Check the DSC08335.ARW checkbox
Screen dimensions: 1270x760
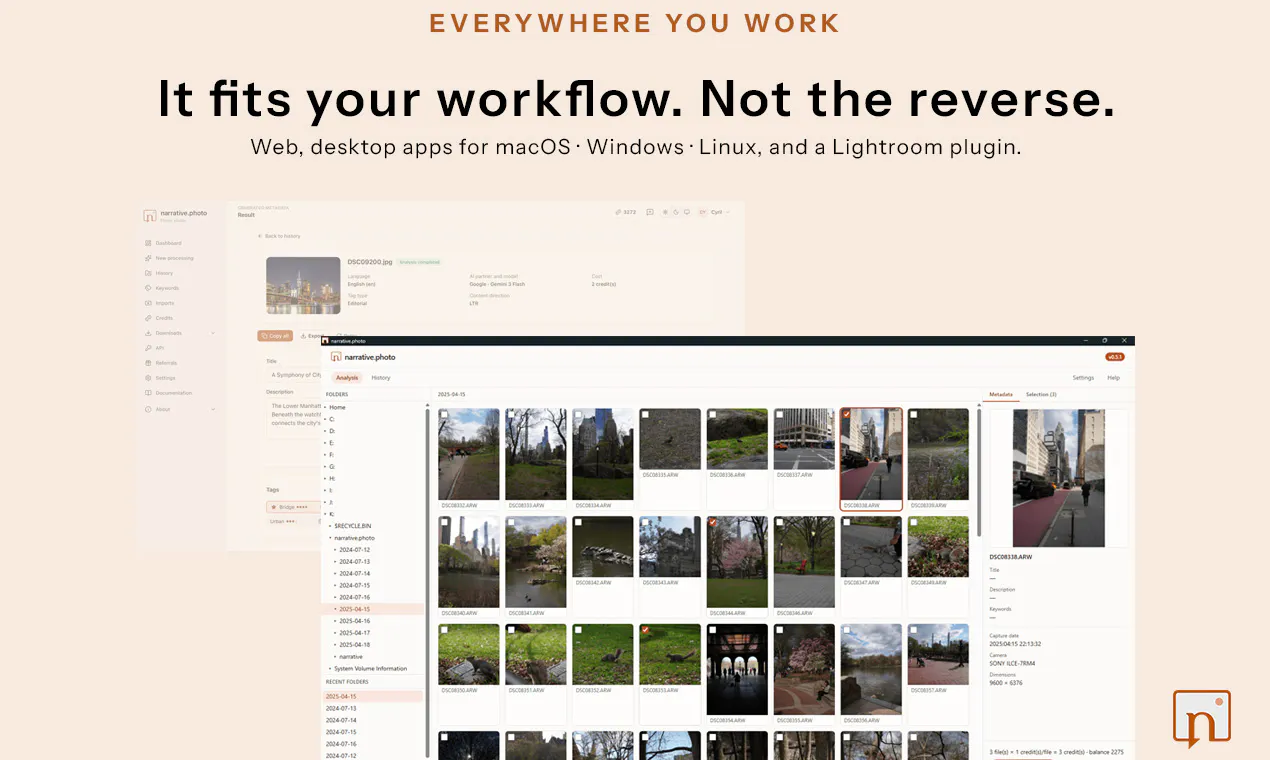pos(645,414)
